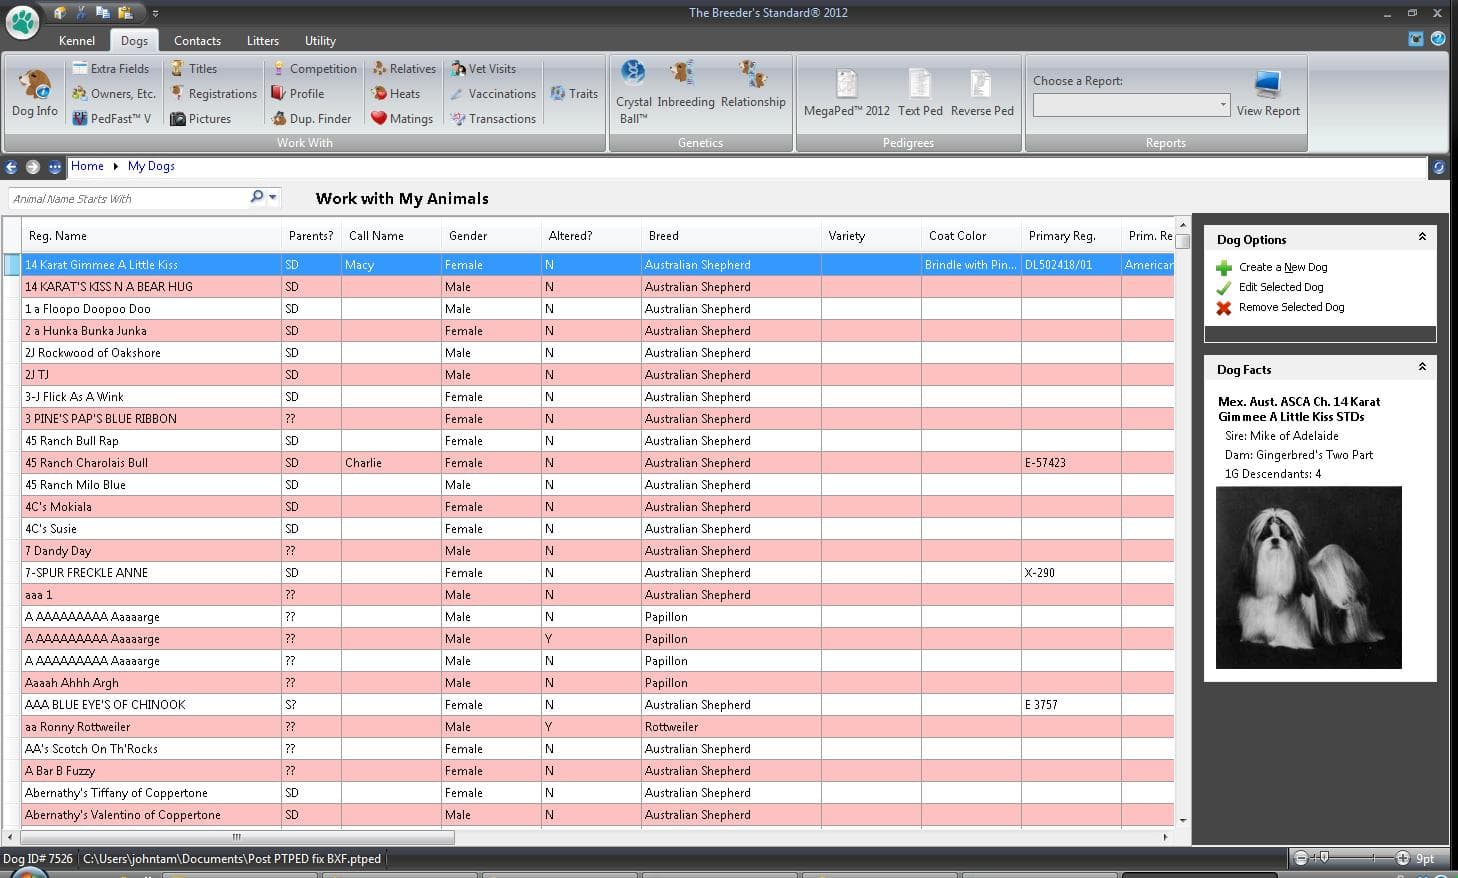Open the Crystal Ball genetics tool

(633, 92)
